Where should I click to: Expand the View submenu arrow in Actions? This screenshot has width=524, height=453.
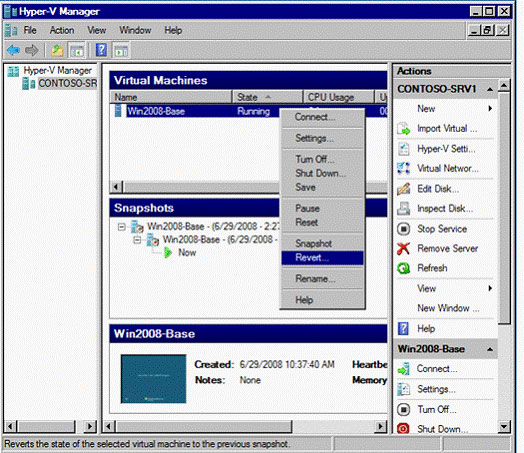tap(490, 288)
